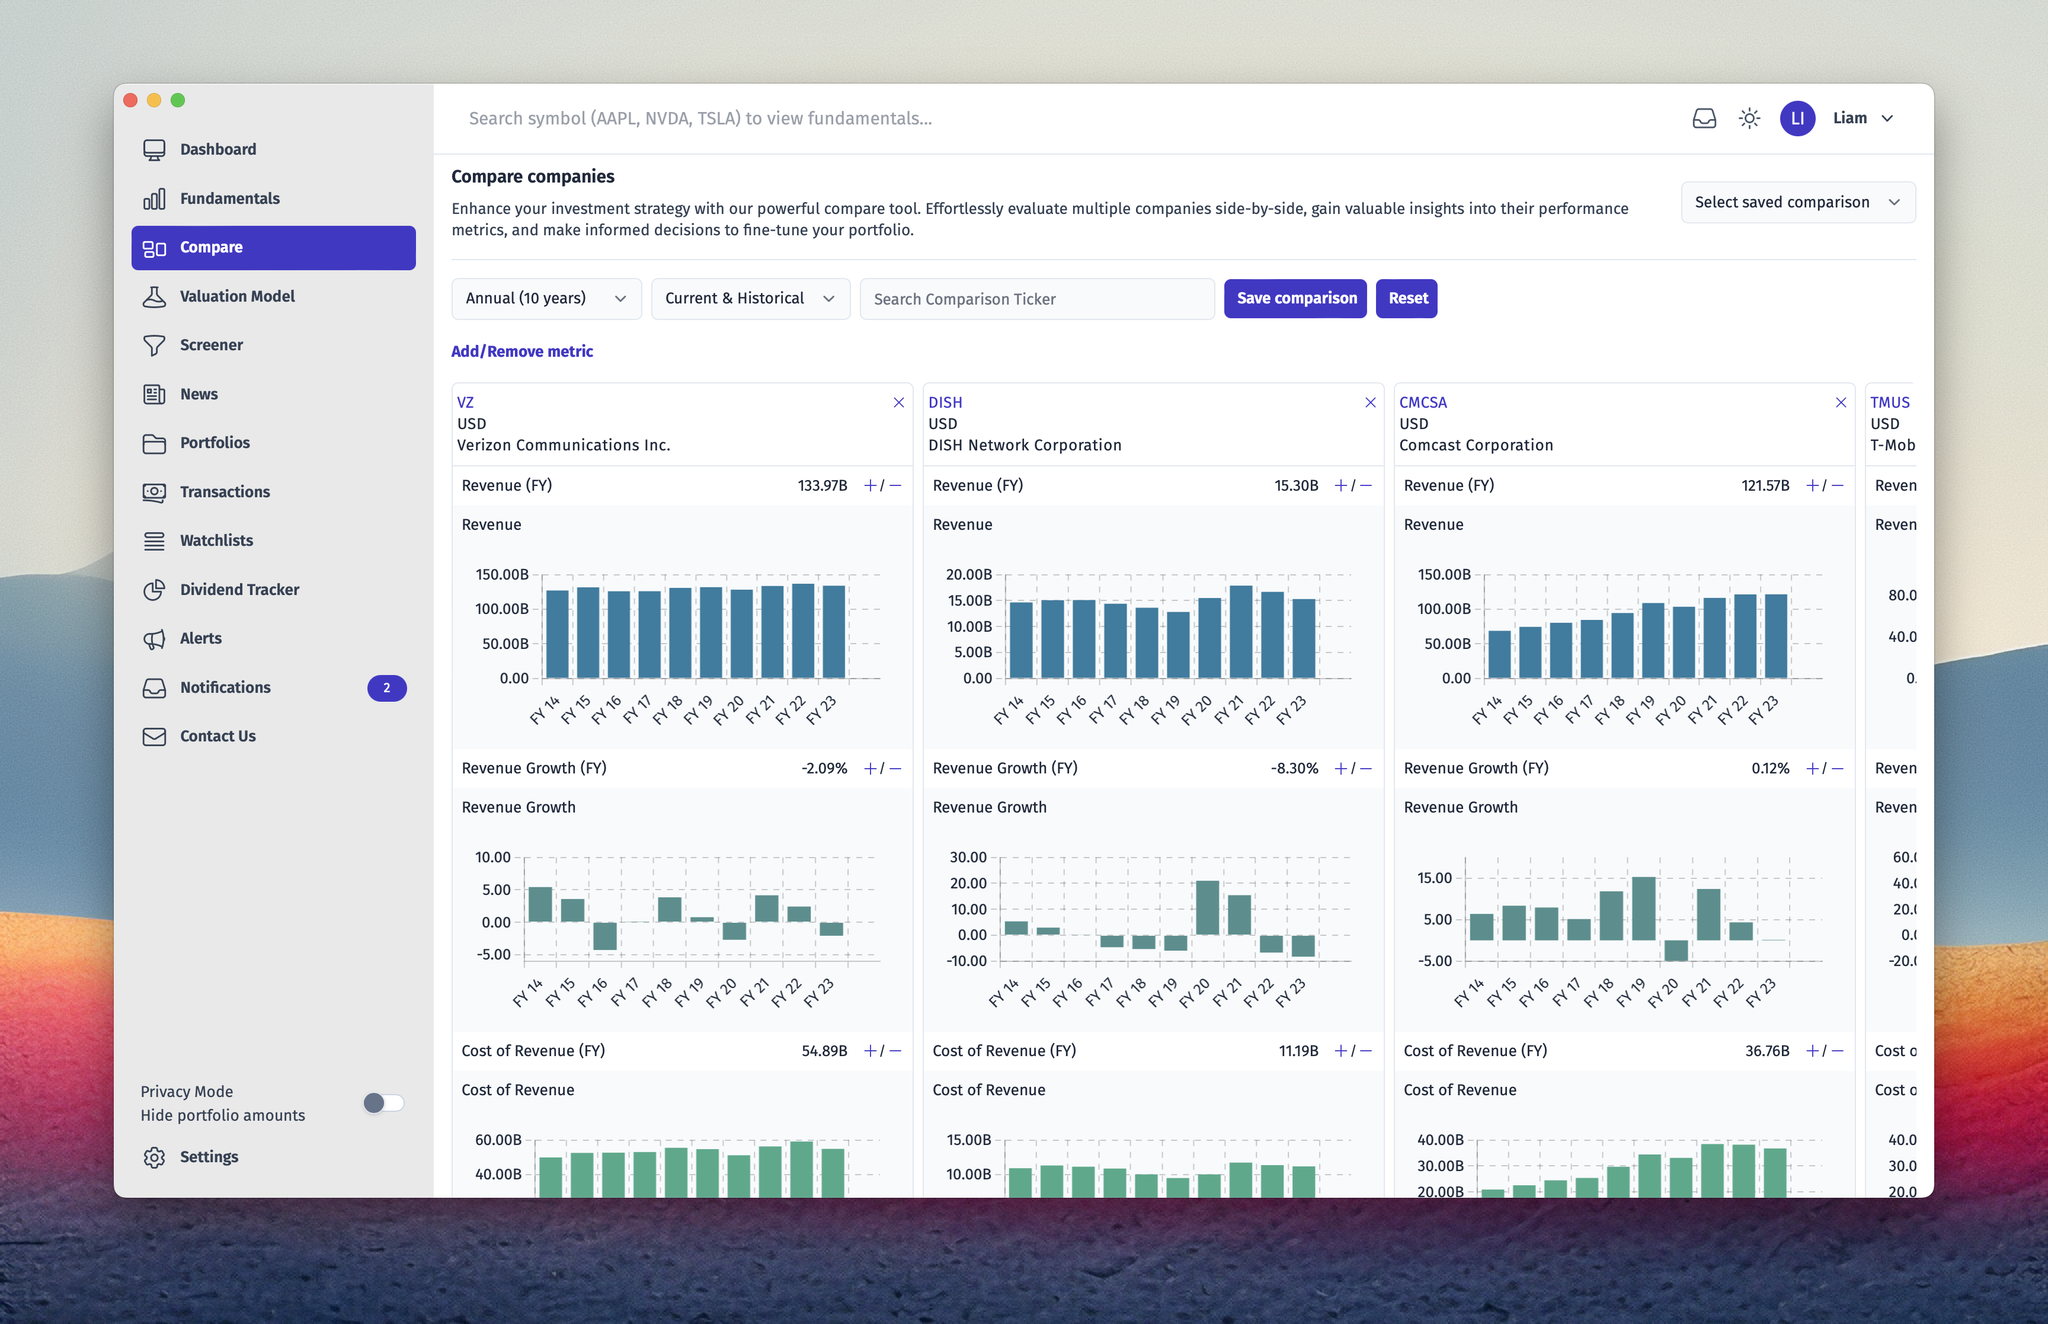
Task: Click VZ revenue value 133.97B
Action: pos(822,486)
